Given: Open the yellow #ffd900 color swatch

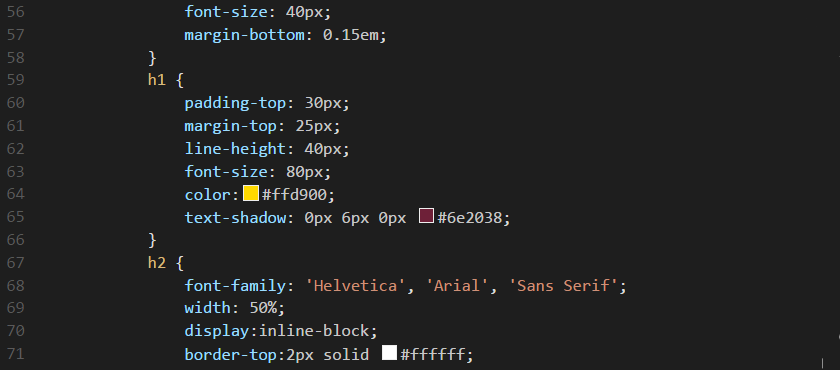Looking at the screenshot, I should (x=251, y=193).
